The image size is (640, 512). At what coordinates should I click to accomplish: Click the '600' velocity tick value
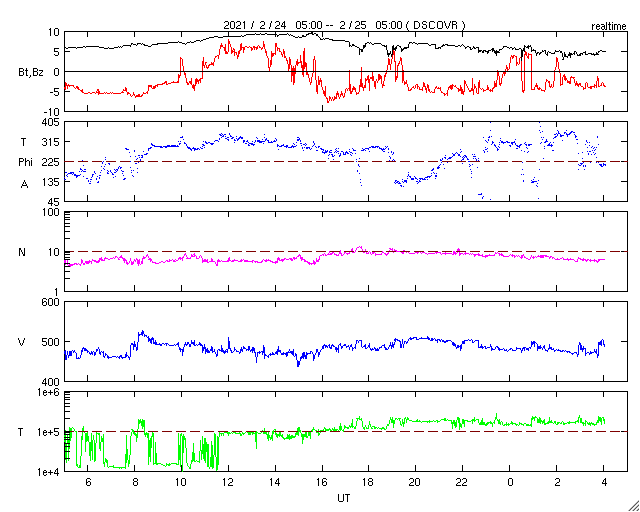pos(51,302)
